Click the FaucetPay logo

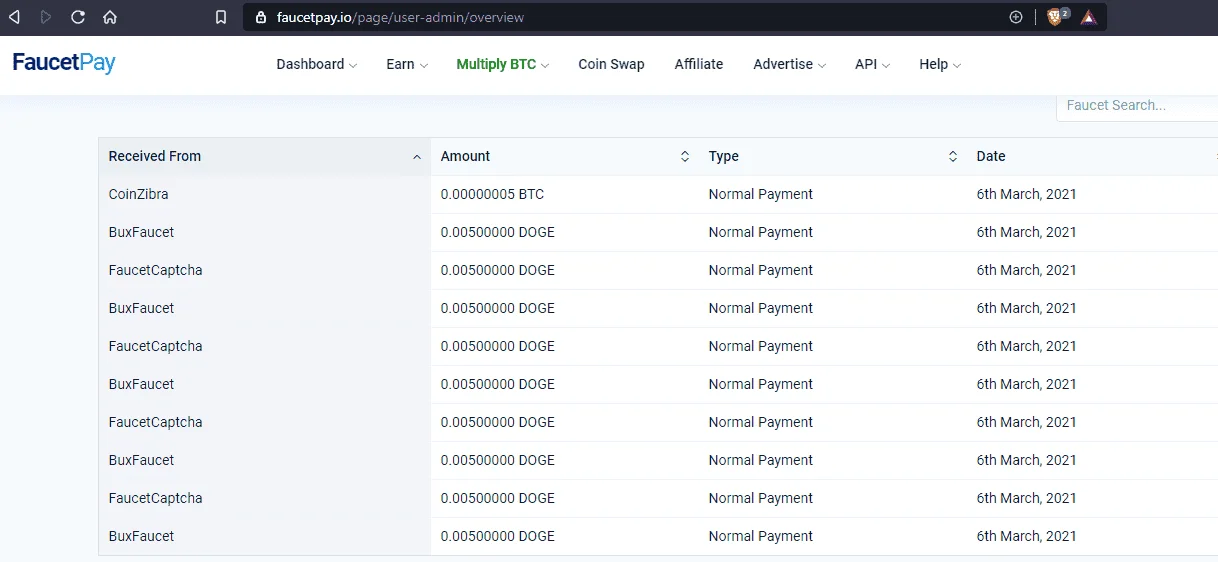[x=64, y=63]
